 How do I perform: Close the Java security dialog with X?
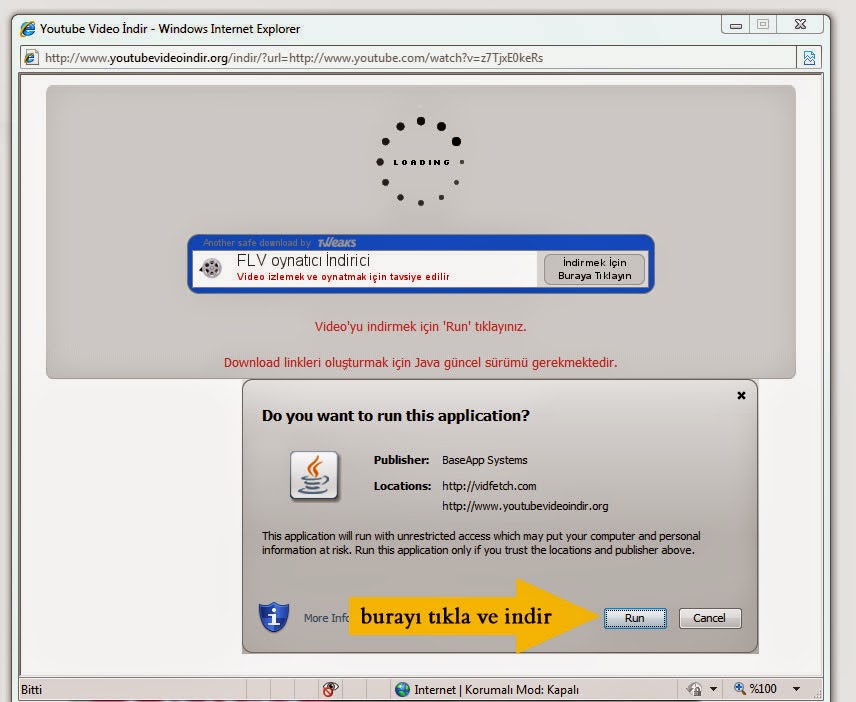click(741, 395)
